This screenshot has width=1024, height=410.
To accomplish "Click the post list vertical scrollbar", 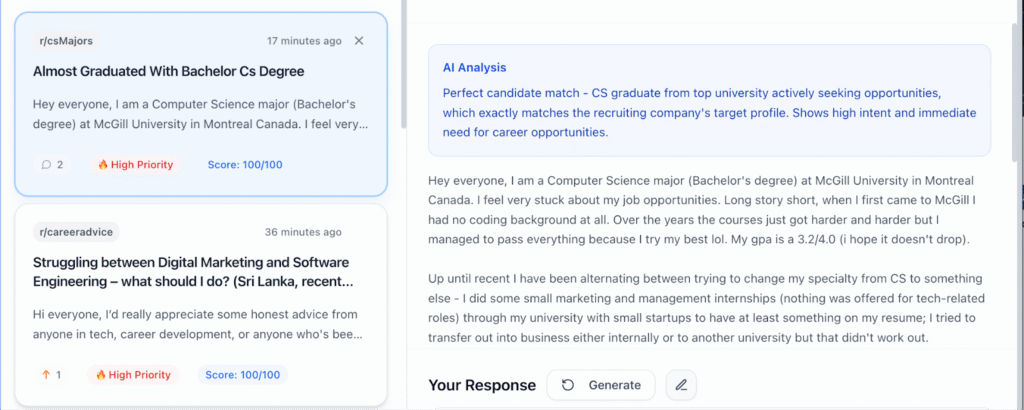I will (x=404, y=64).
